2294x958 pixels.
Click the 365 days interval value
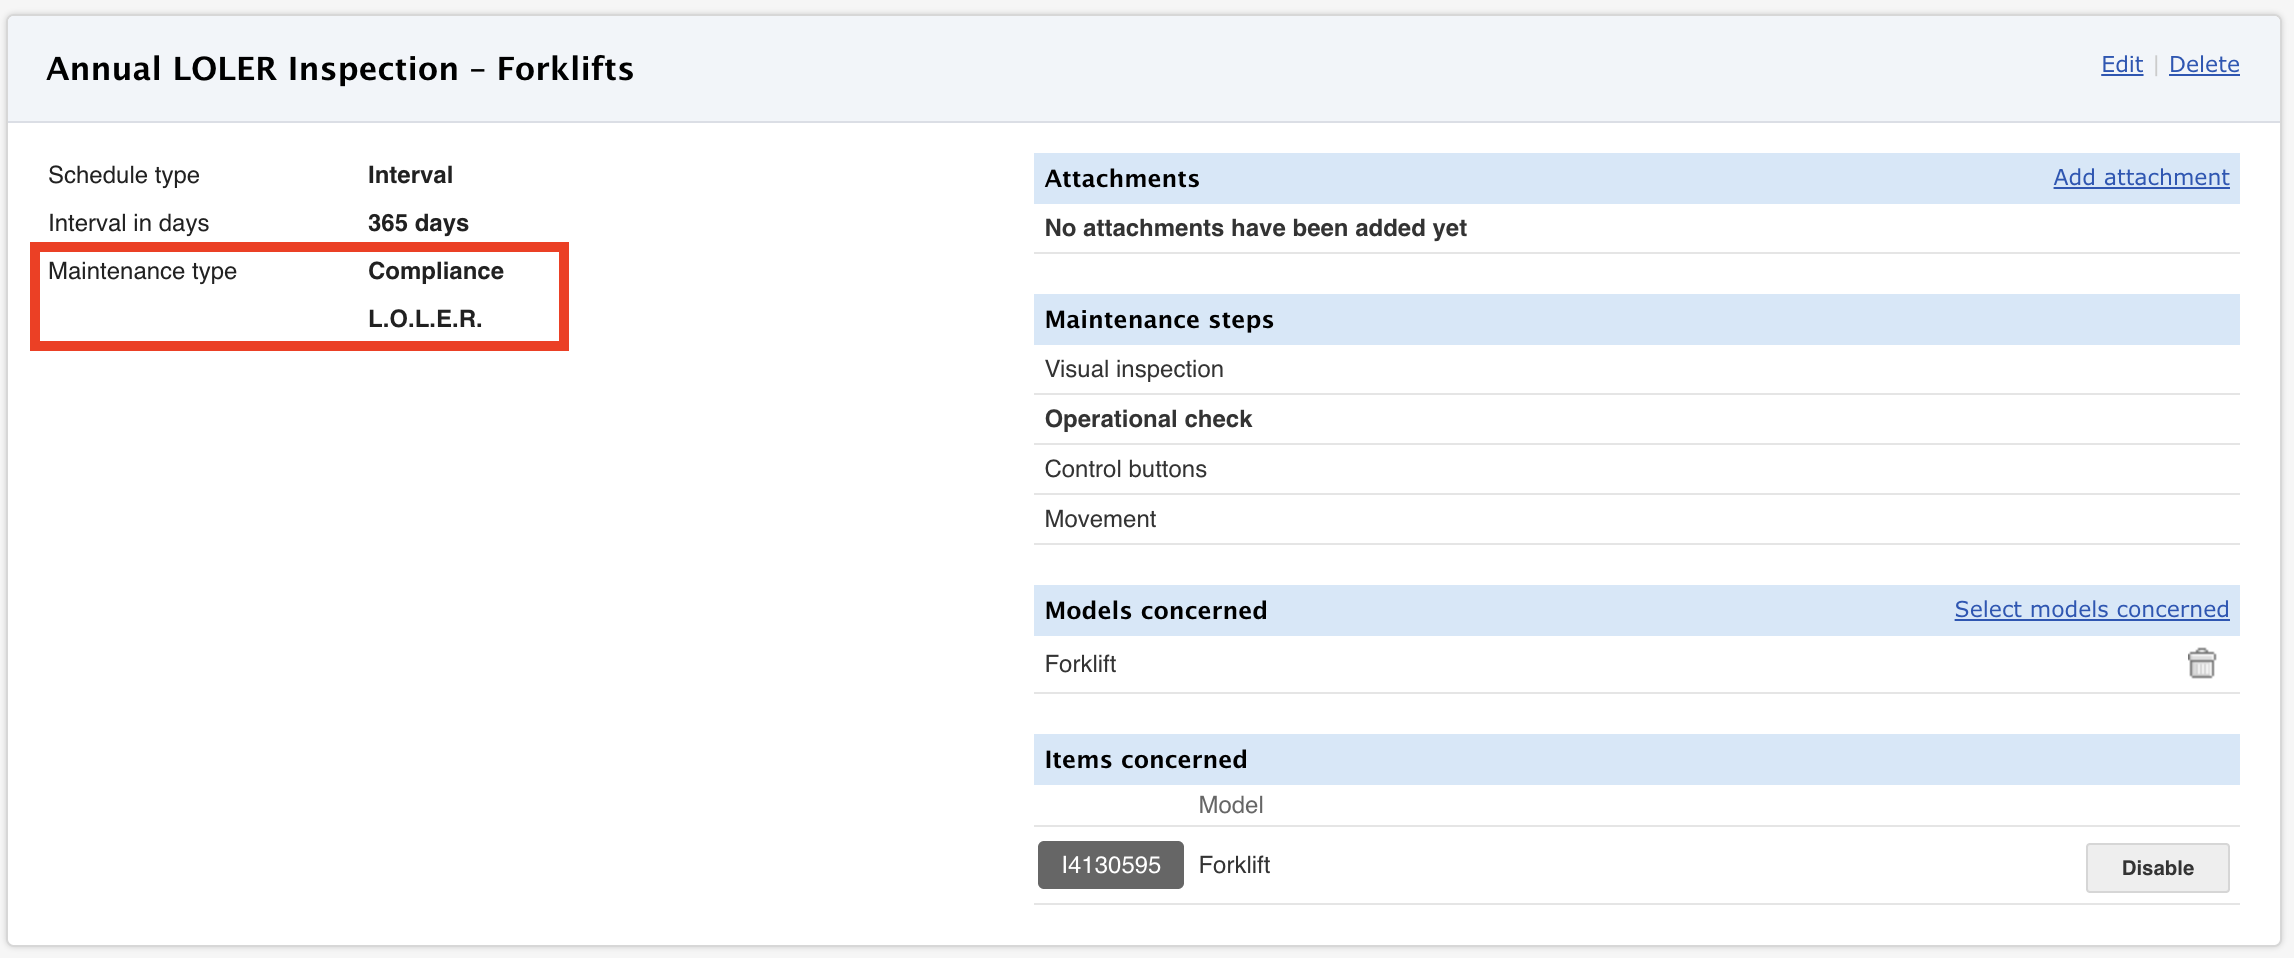[418, 224]
